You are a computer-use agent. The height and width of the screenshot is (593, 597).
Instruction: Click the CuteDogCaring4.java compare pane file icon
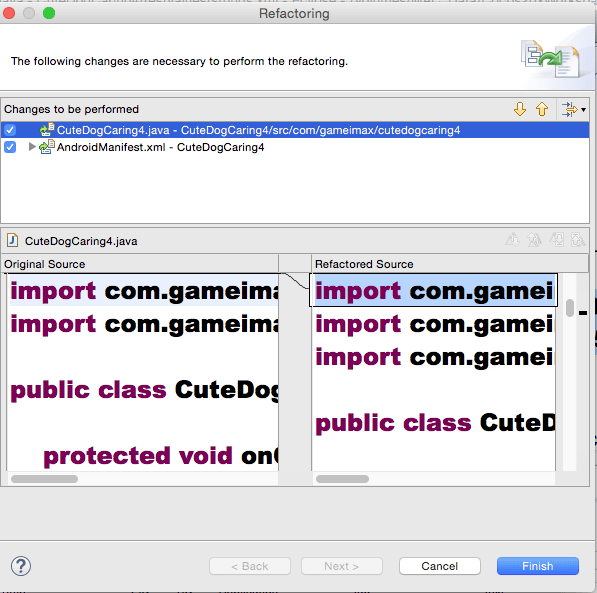pyautogui.click(x=13, y=240)
